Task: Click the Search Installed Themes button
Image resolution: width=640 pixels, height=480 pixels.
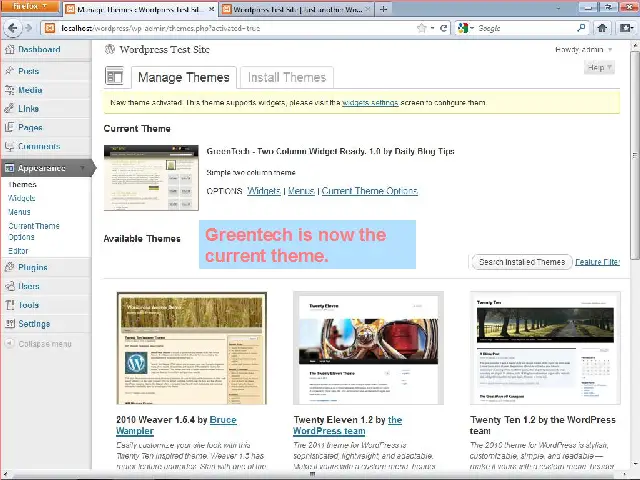Action: 522,262
